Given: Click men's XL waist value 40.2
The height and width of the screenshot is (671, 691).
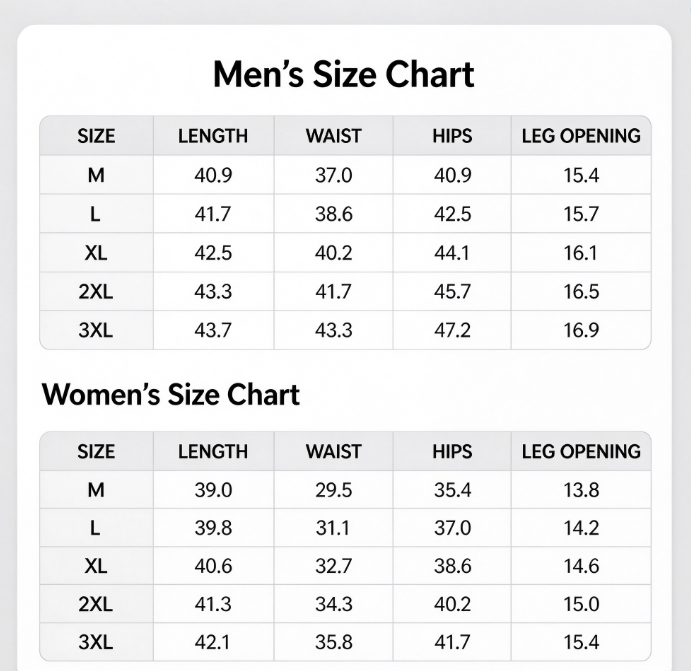Looking at the screenshot, I should point(334,253).
